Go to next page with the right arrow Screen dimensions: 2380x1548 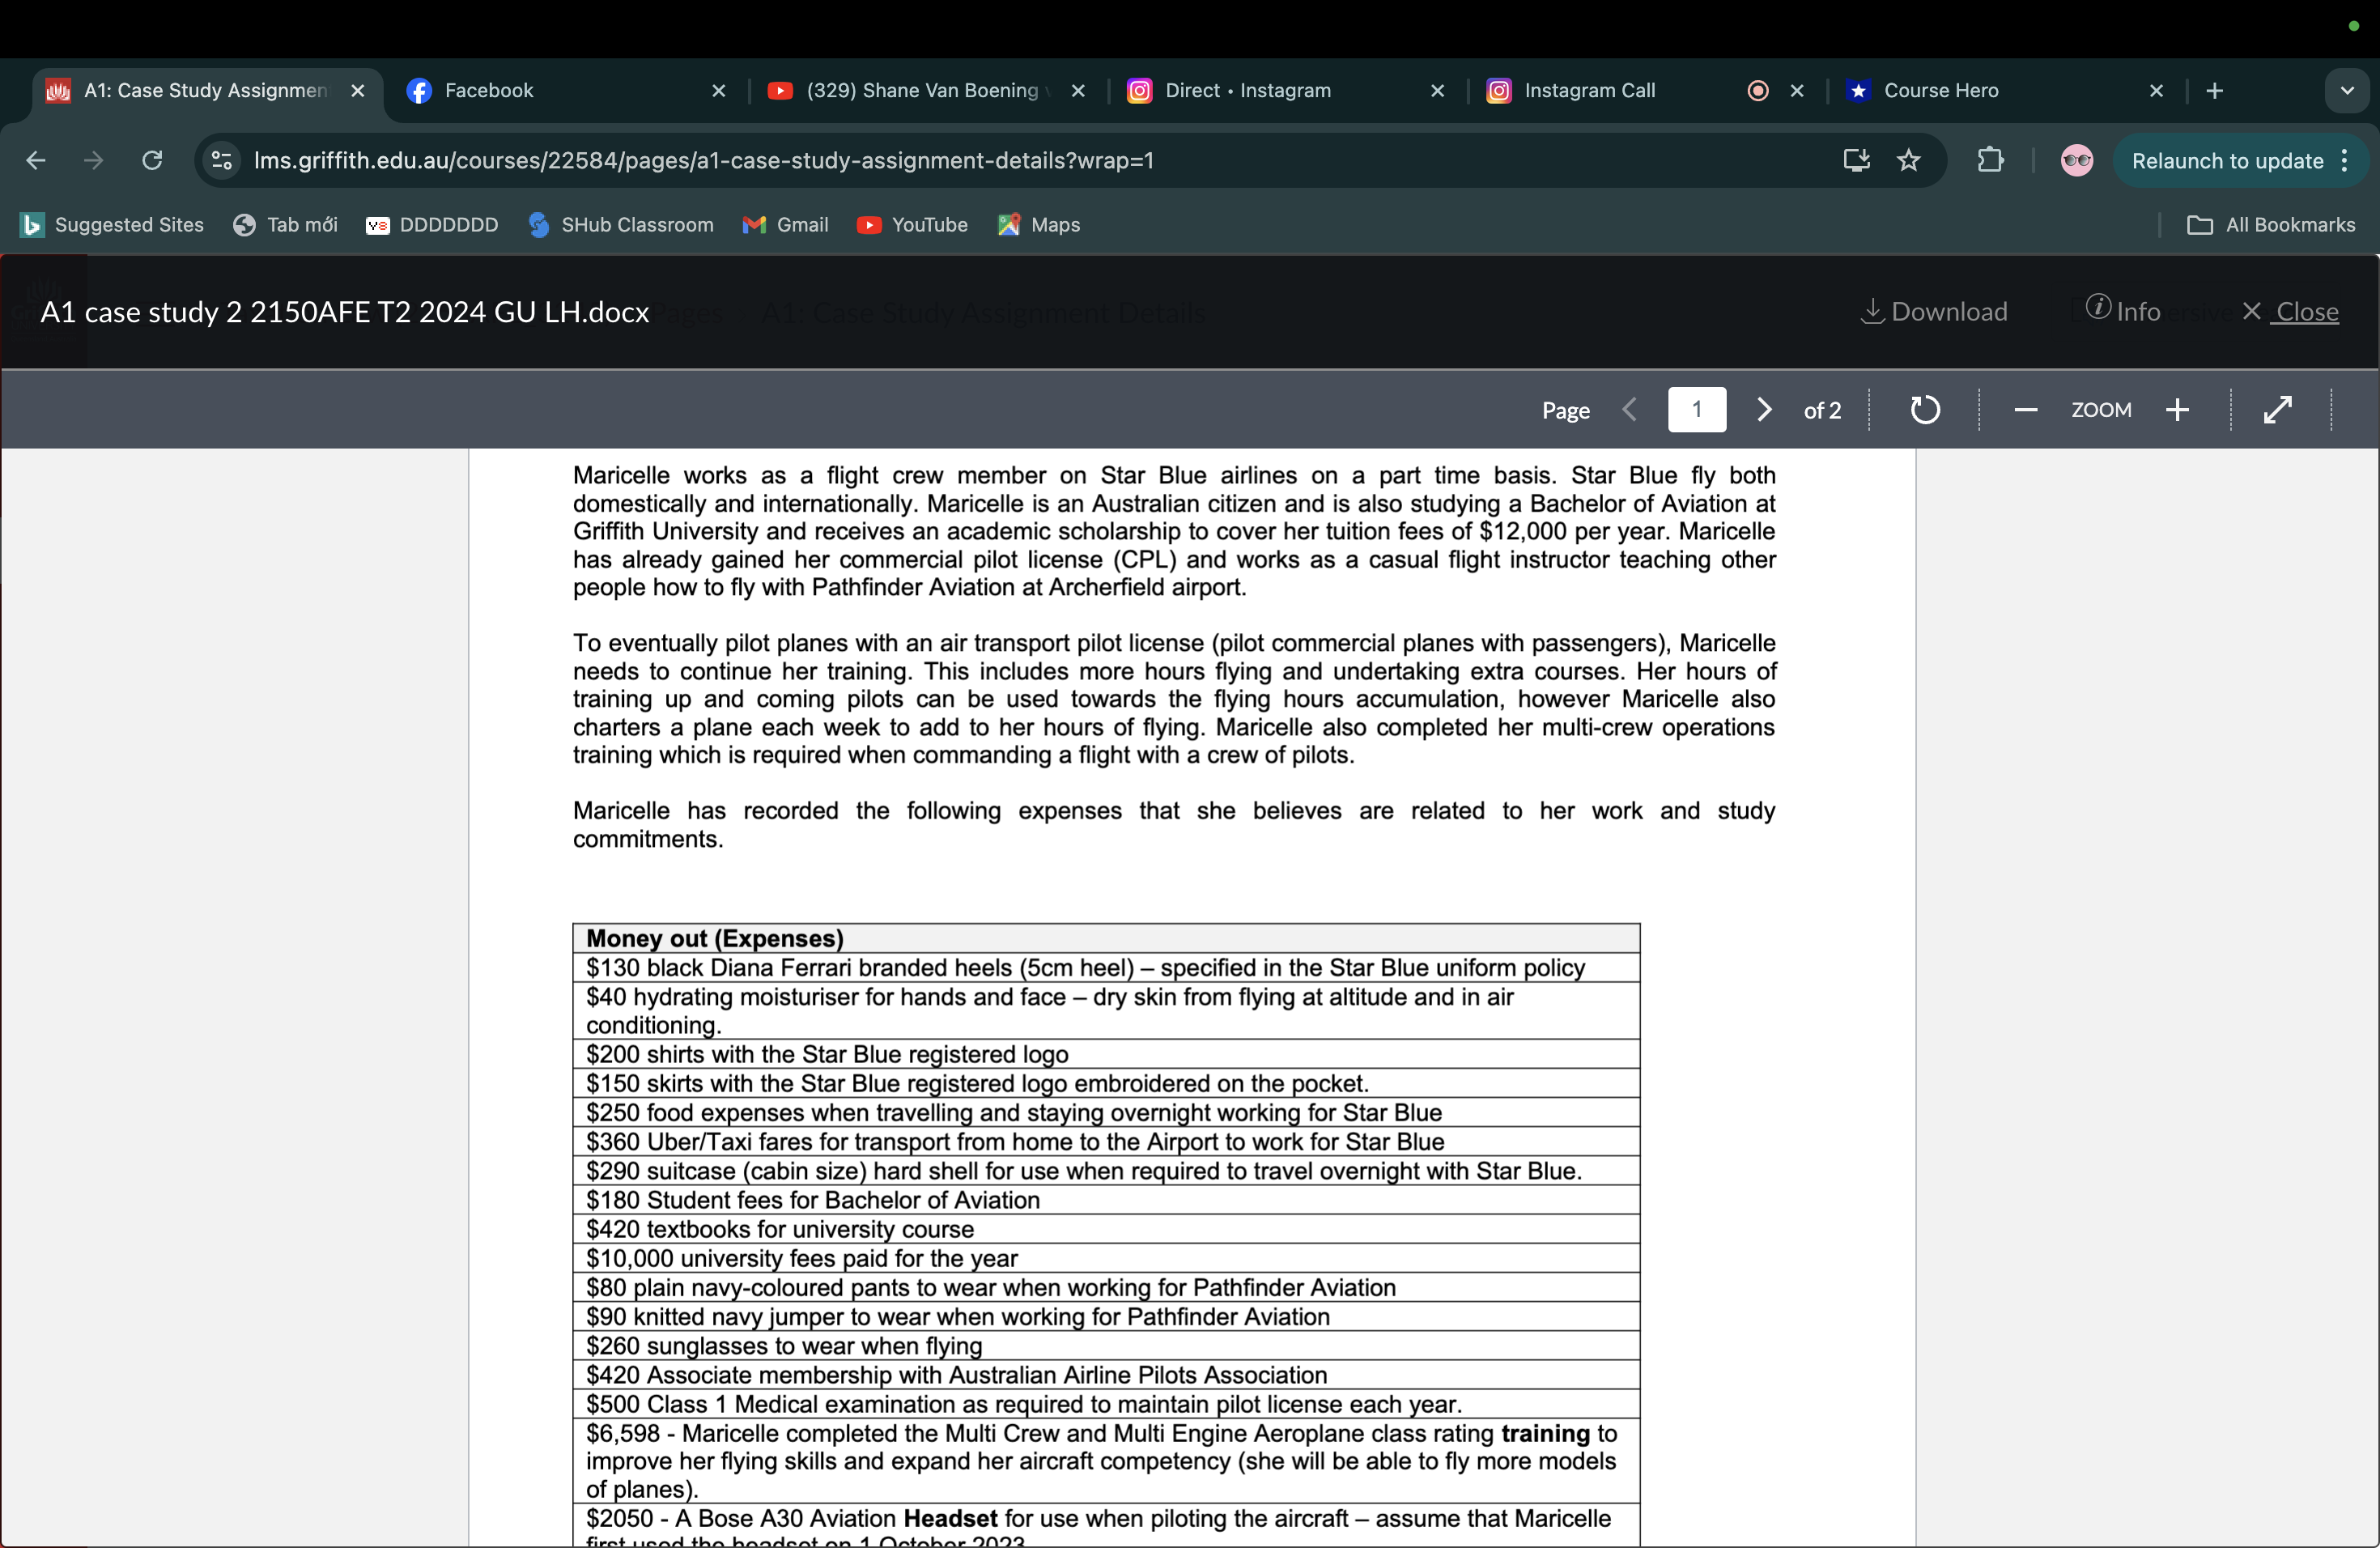point(1764,409)
